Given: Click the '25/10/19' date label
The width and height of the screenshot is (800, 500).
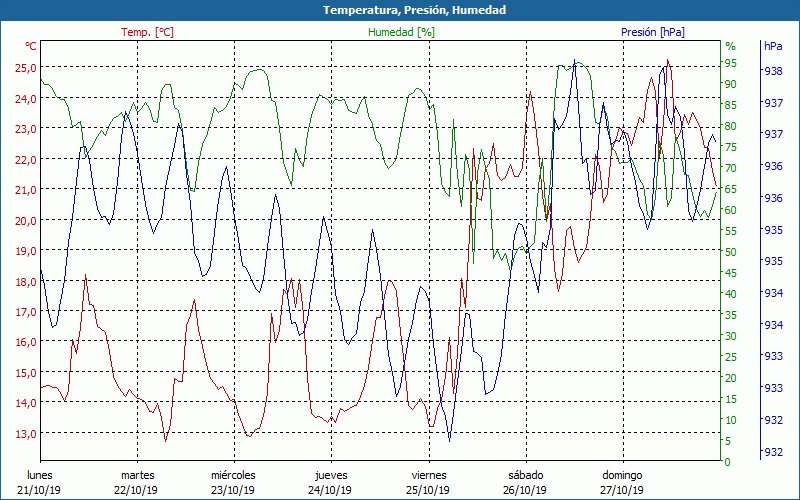Looking at the screenshot, I should [x=428, y=490].
